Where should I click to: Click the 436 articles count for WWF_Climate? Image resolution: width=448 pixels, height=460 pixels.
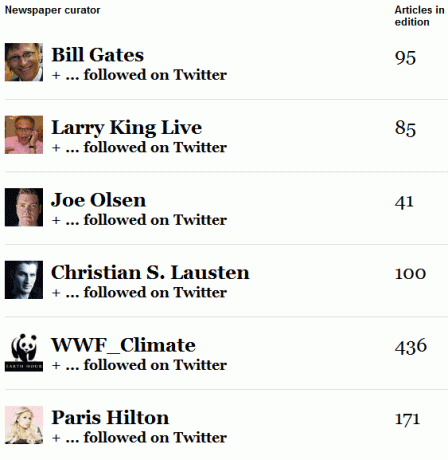pyautogui.click(x=411, y=346)
